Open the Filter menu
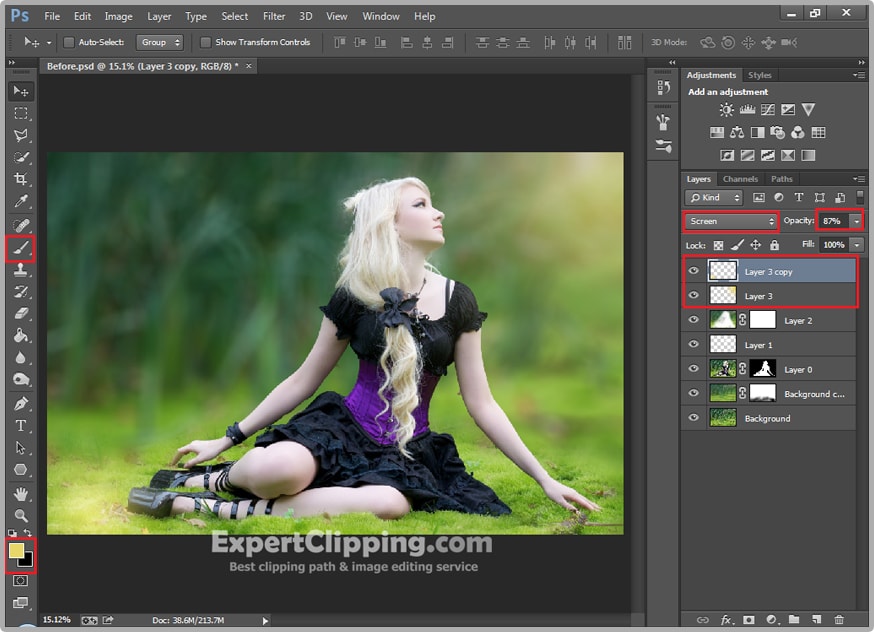The height and width of the screenshot is (632, 874). point(274,16)
